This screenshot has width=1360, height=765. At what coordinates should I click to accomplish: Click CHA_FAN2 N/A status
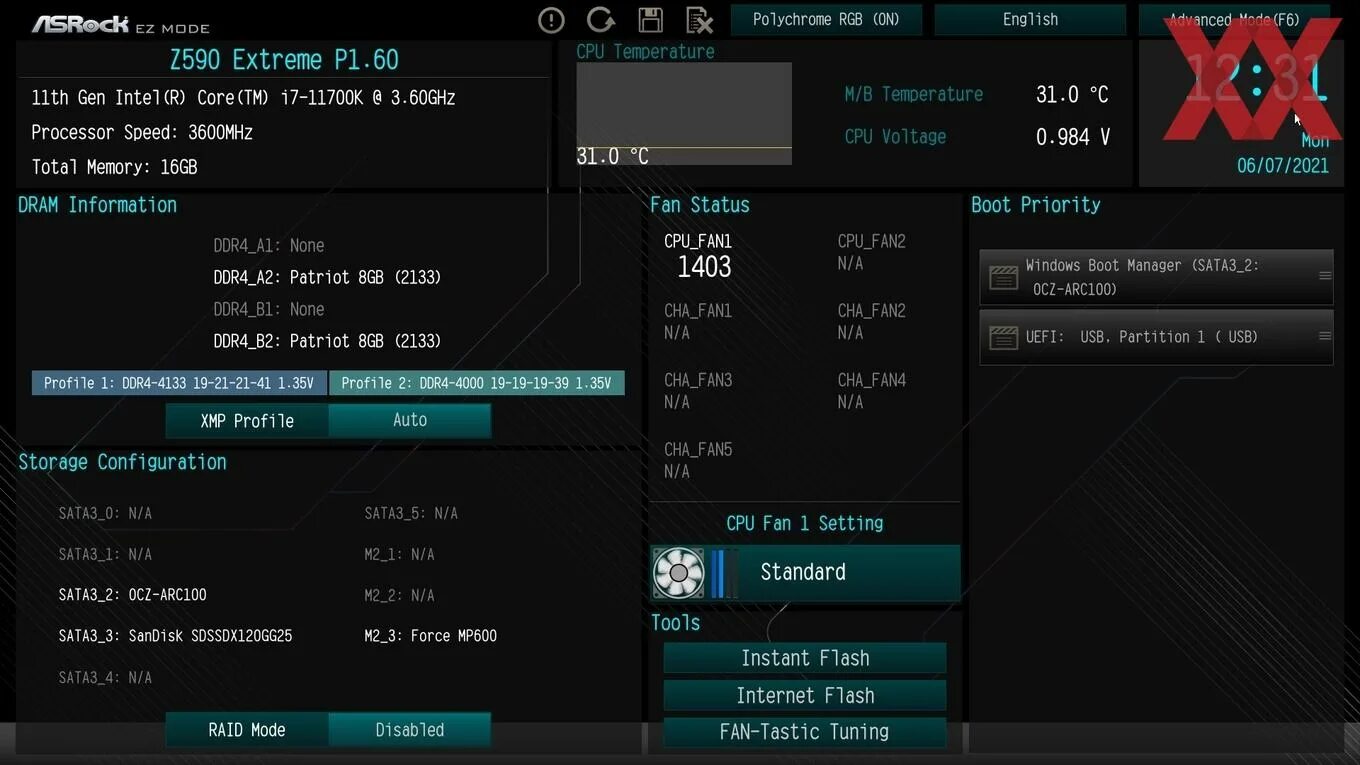tap(871, 322)
